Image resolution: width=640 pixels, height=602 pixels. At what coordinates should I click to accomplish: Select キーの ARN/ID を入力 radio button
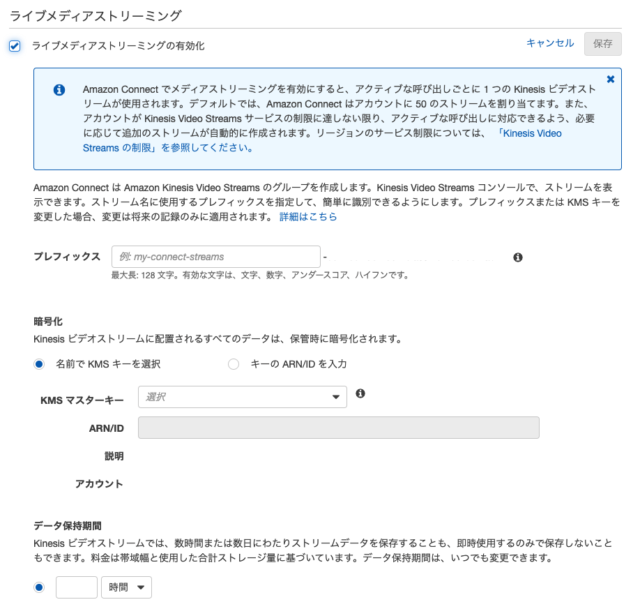(x=233, y=364)
